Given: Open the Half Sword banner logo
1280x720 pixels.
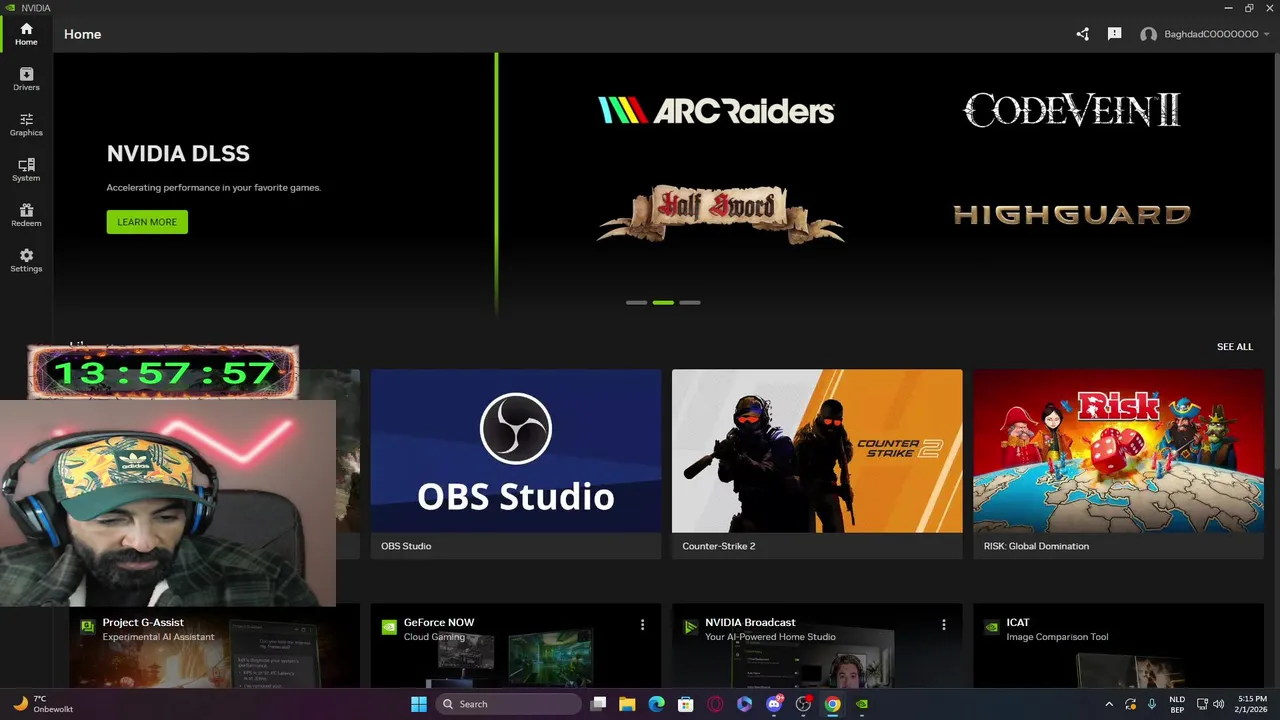Looking at the screenshot, I should pos(720,212).
